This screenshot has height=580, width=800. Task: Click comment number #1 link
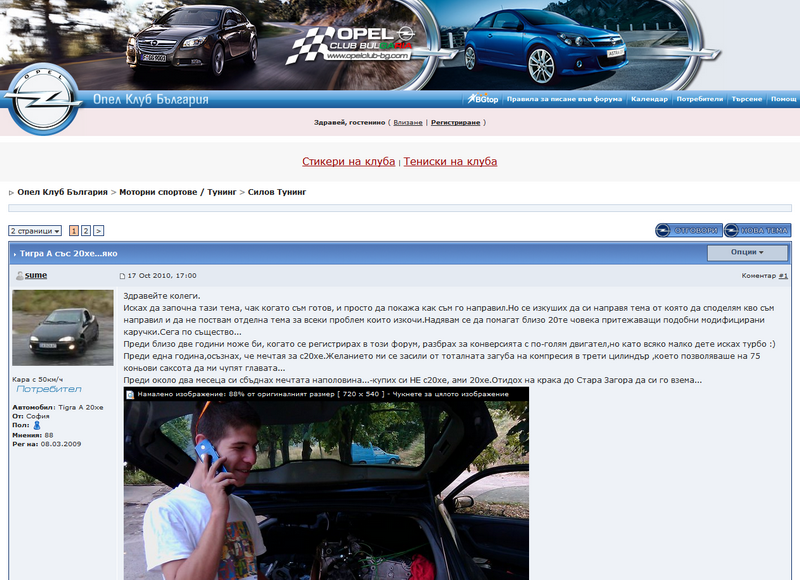(783, 276)
